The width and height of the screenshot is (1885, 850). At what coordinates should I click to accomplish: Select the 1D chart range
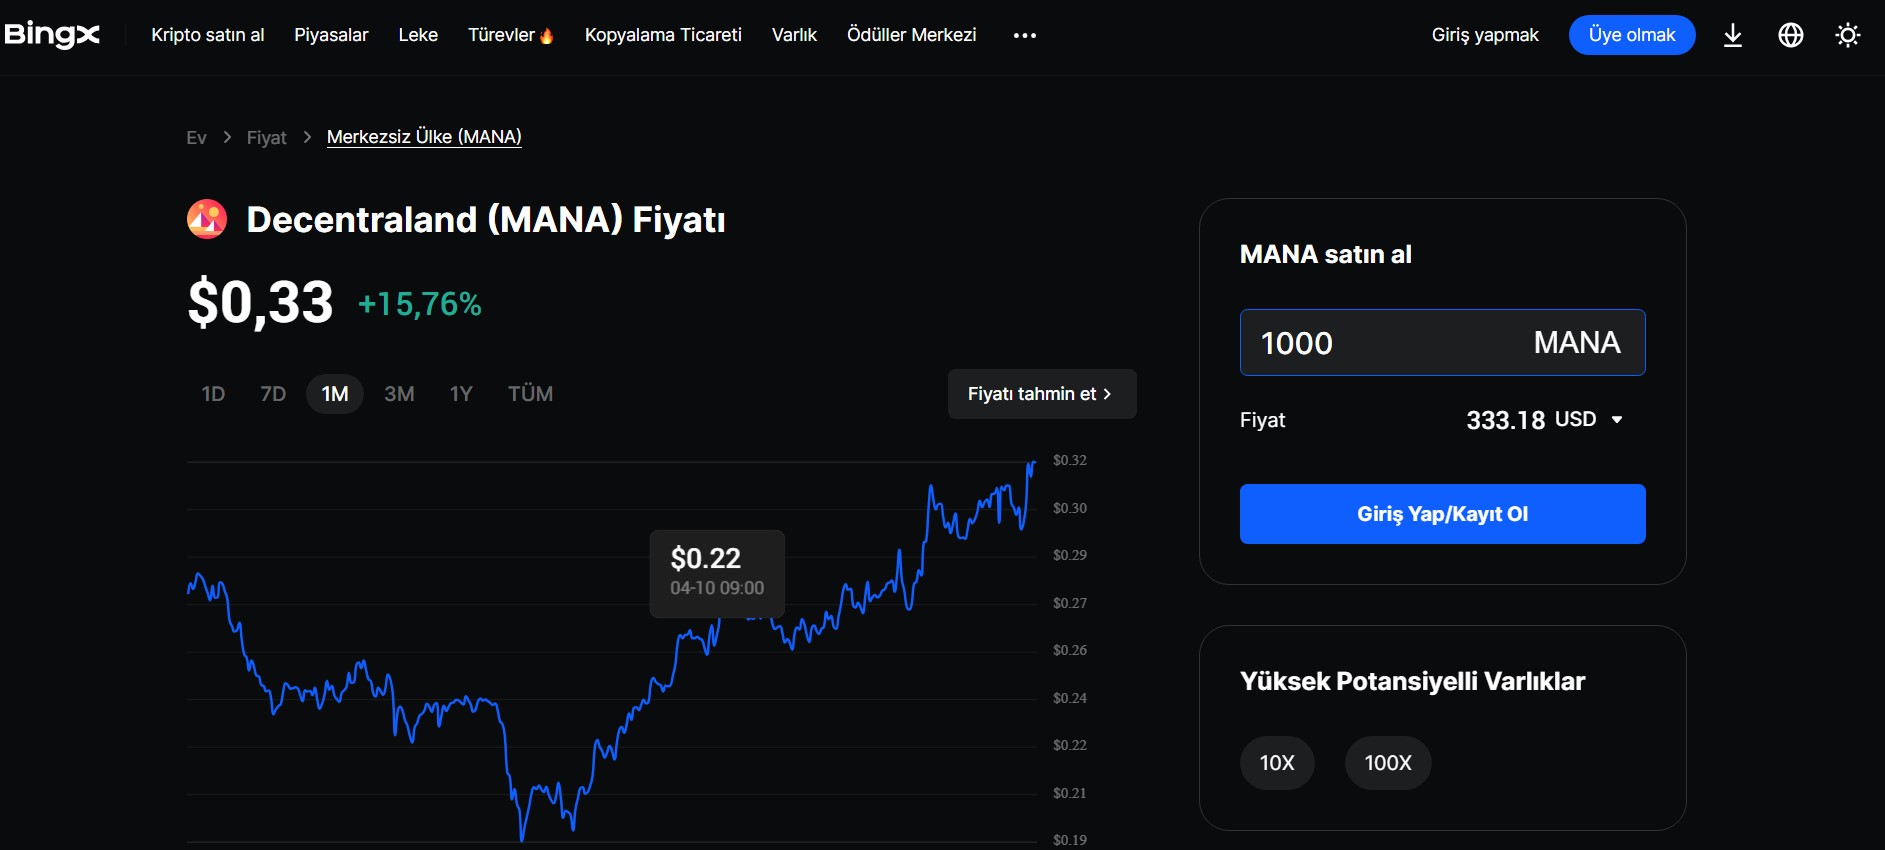[x=213, y=394]
